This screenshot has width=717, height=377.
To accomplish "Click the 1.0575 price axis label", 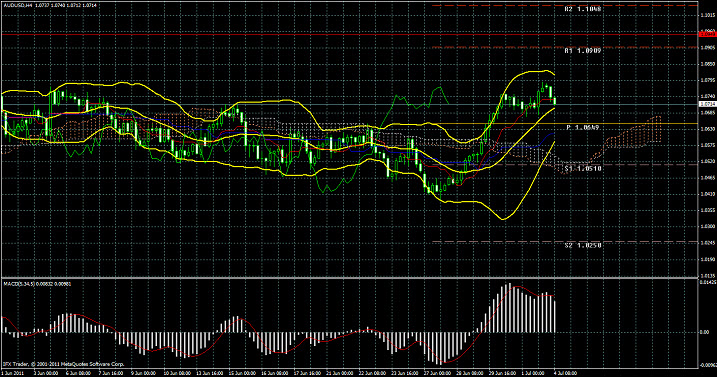I will tap(707, 145).
